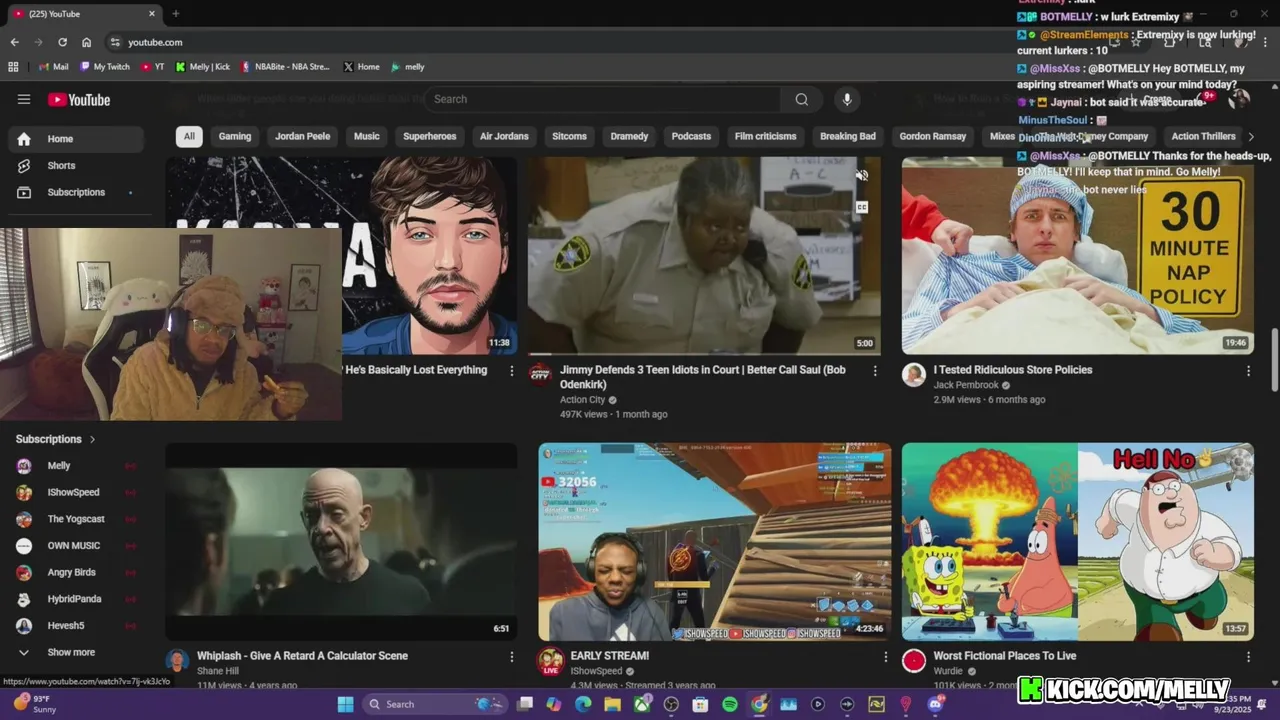Reload the current page

coord(62,42)
